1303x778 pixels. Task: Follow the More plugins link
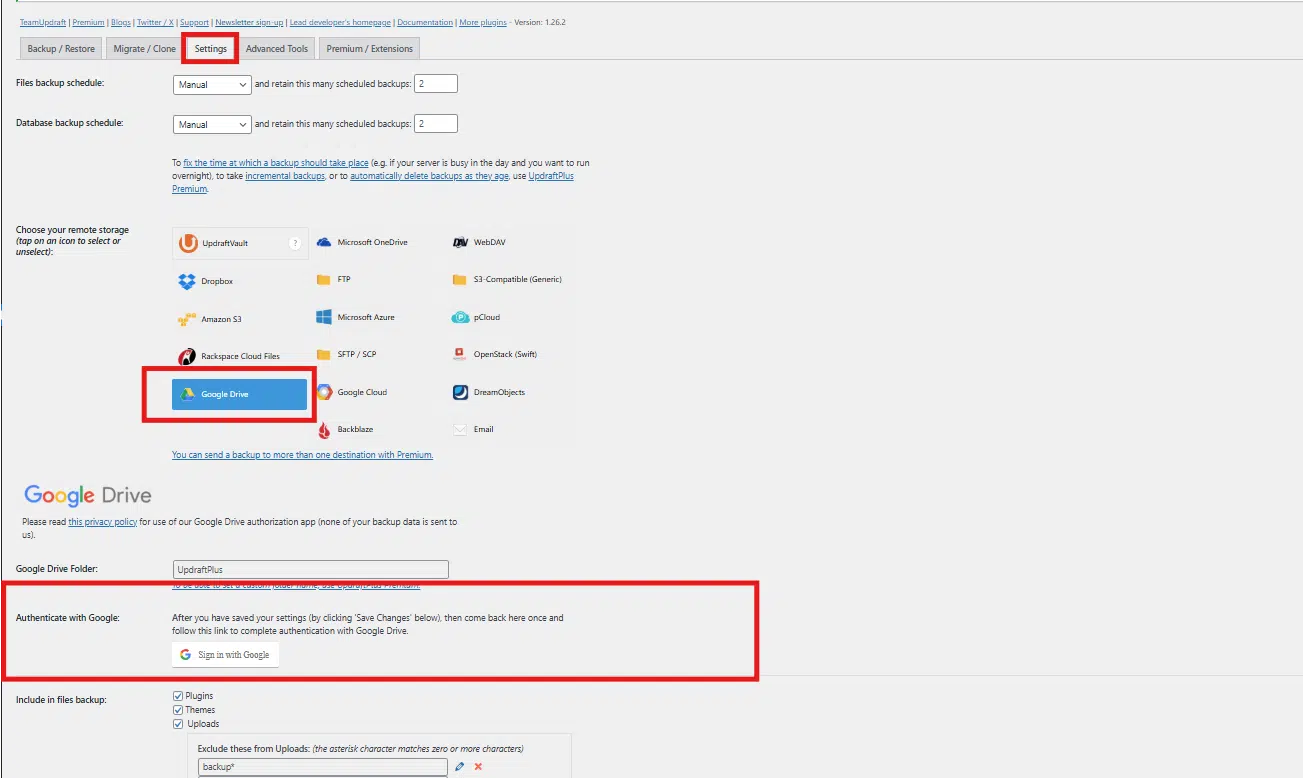pos(482,22)
